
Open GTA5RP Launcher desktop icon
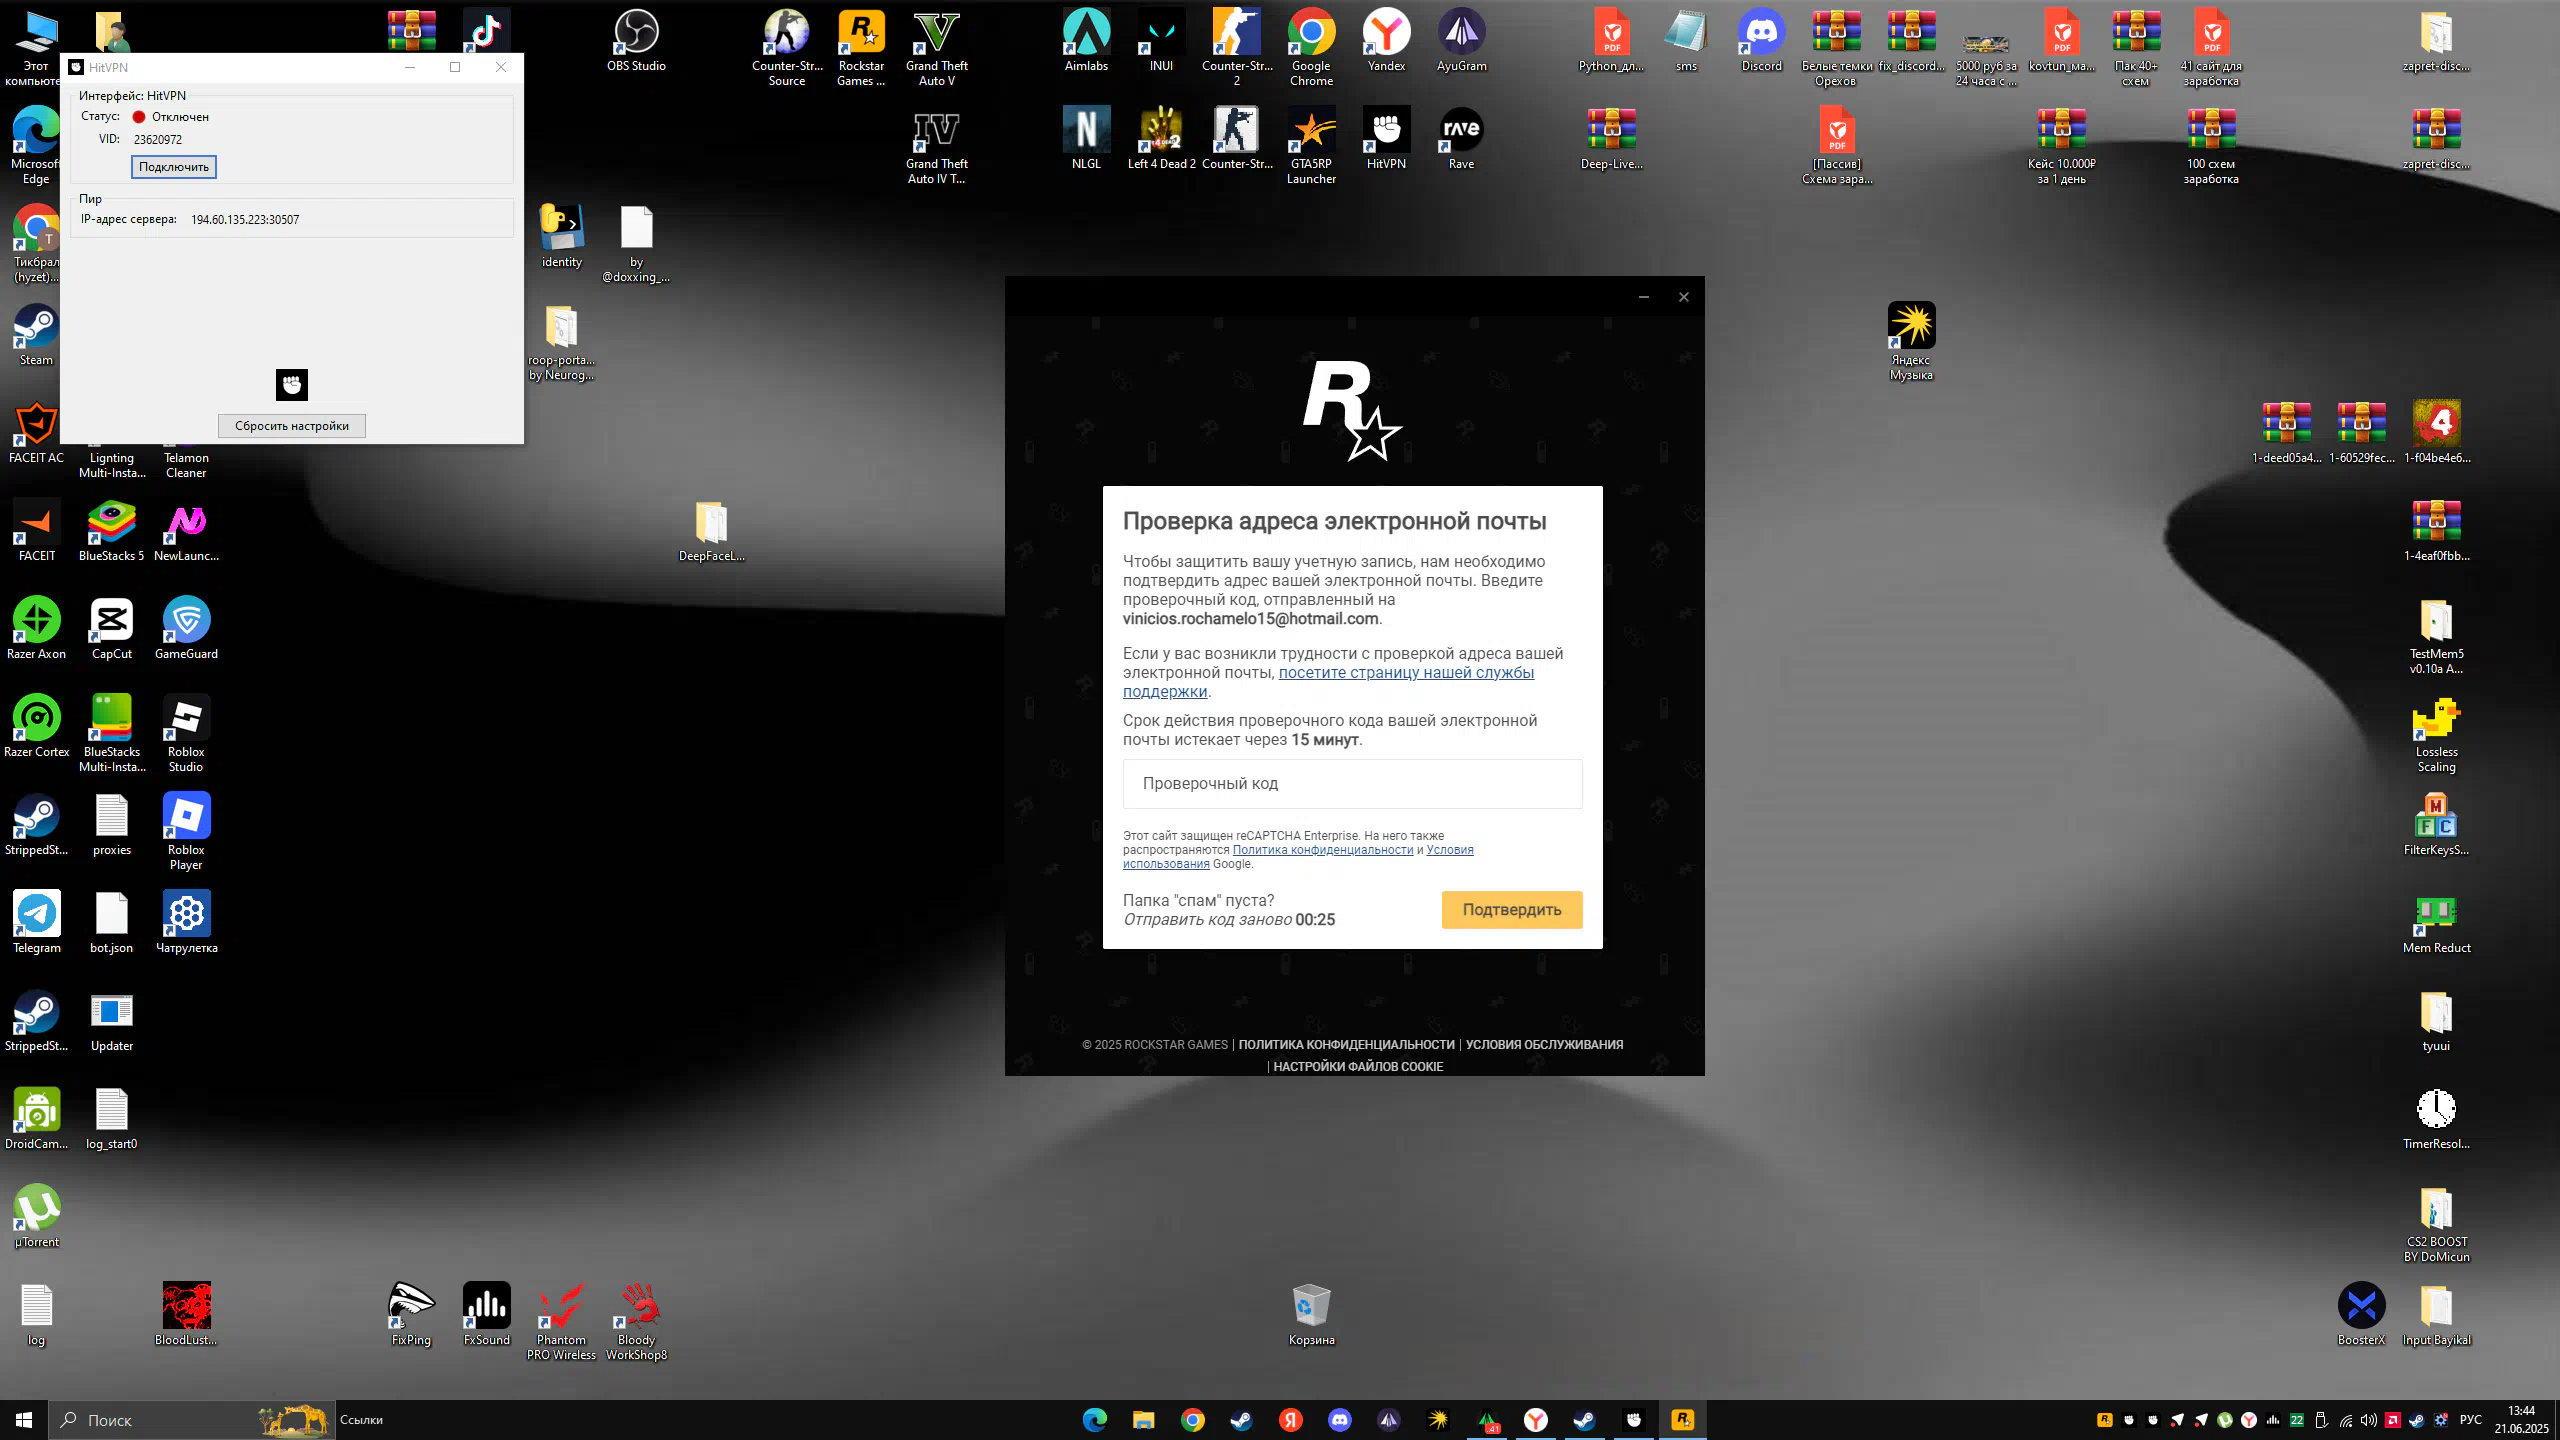pos(1311,146)
